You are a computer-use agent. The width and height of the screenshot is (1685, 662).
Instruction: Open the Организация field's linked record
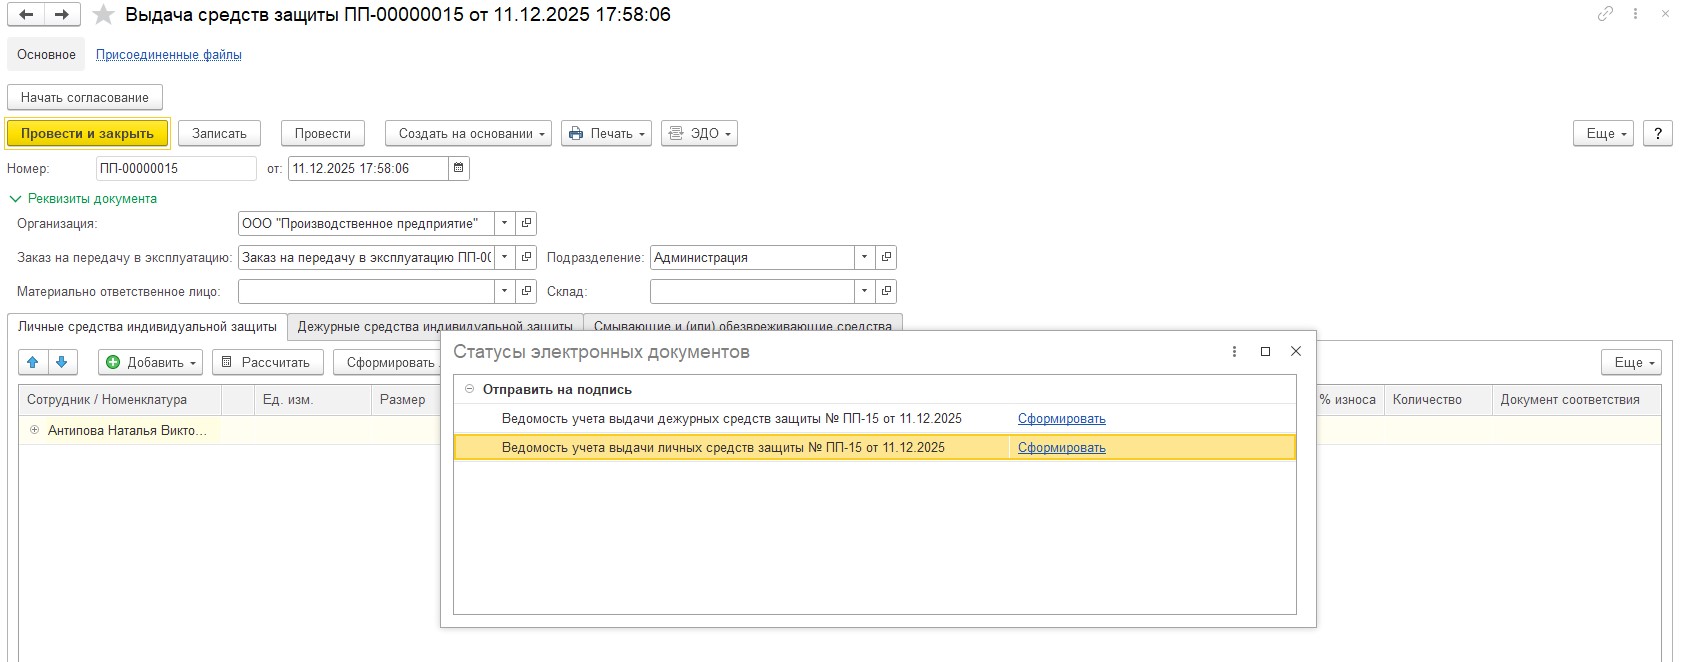[527, 223]
